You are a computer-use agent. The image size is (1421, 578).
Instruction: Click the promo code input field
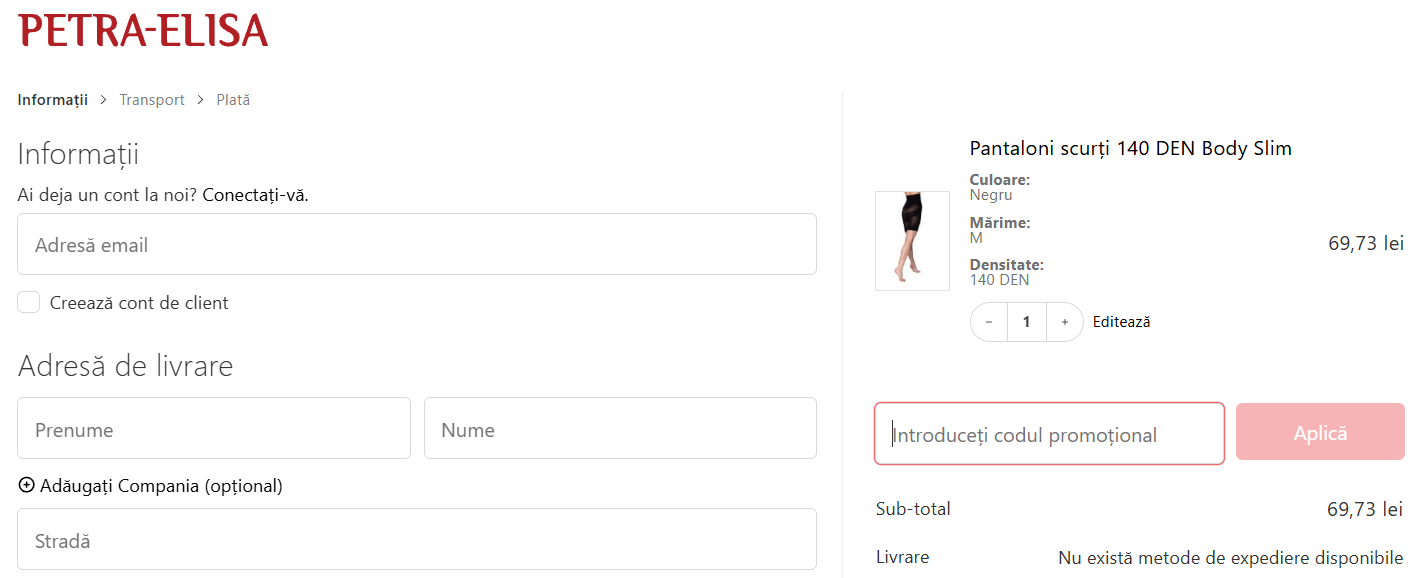coord(1049,435)
